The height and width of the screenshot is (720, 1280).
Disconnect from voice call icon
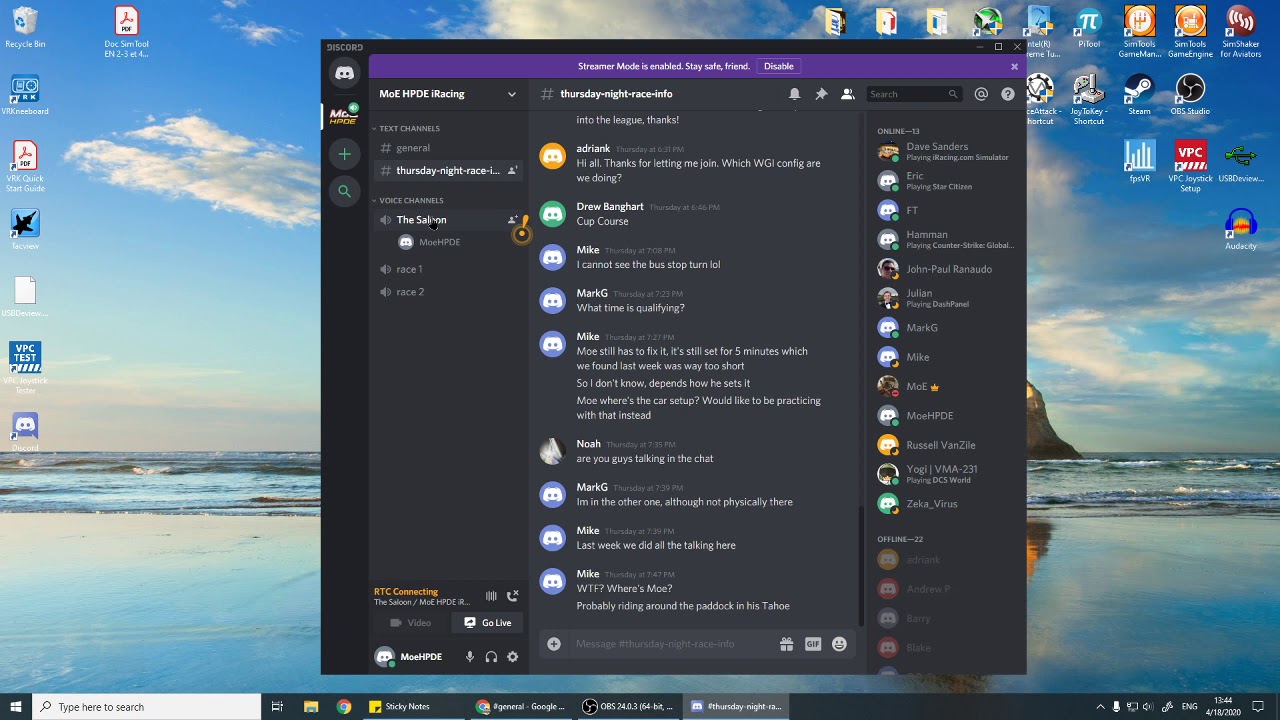point(513,596)
